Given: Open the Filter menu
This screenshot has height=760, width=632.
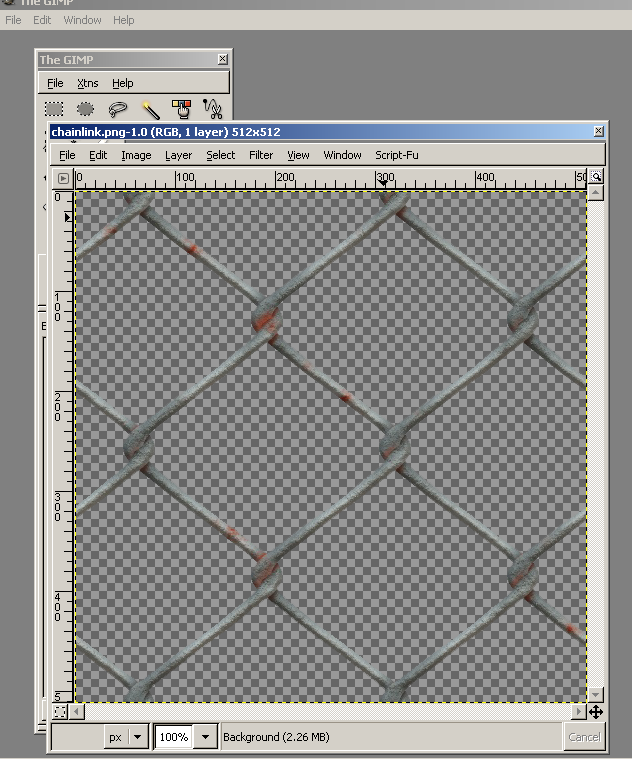Looking at the screenshot, I should point(261,155).
